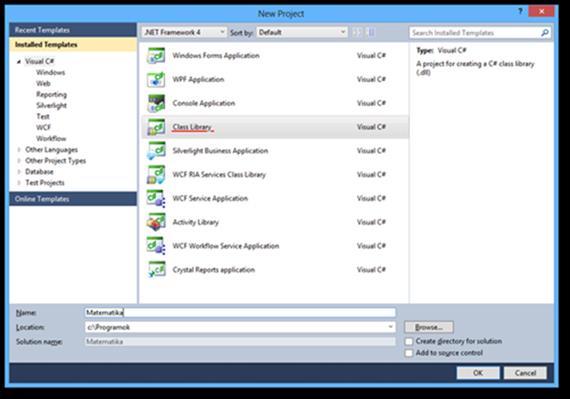Click the Location field c:\Programok
This screenshot has width=570, height=399.
click(240, 327)
